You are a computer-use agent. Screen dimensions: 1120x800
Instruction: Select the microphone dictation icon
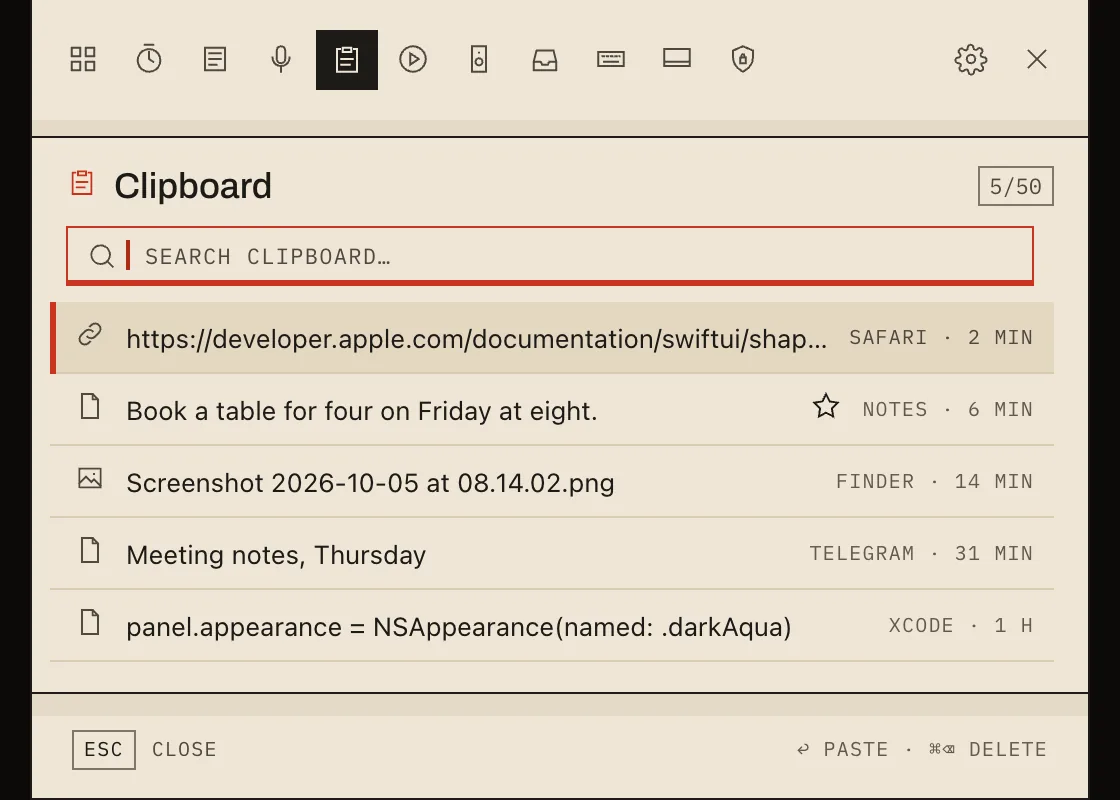281,59
